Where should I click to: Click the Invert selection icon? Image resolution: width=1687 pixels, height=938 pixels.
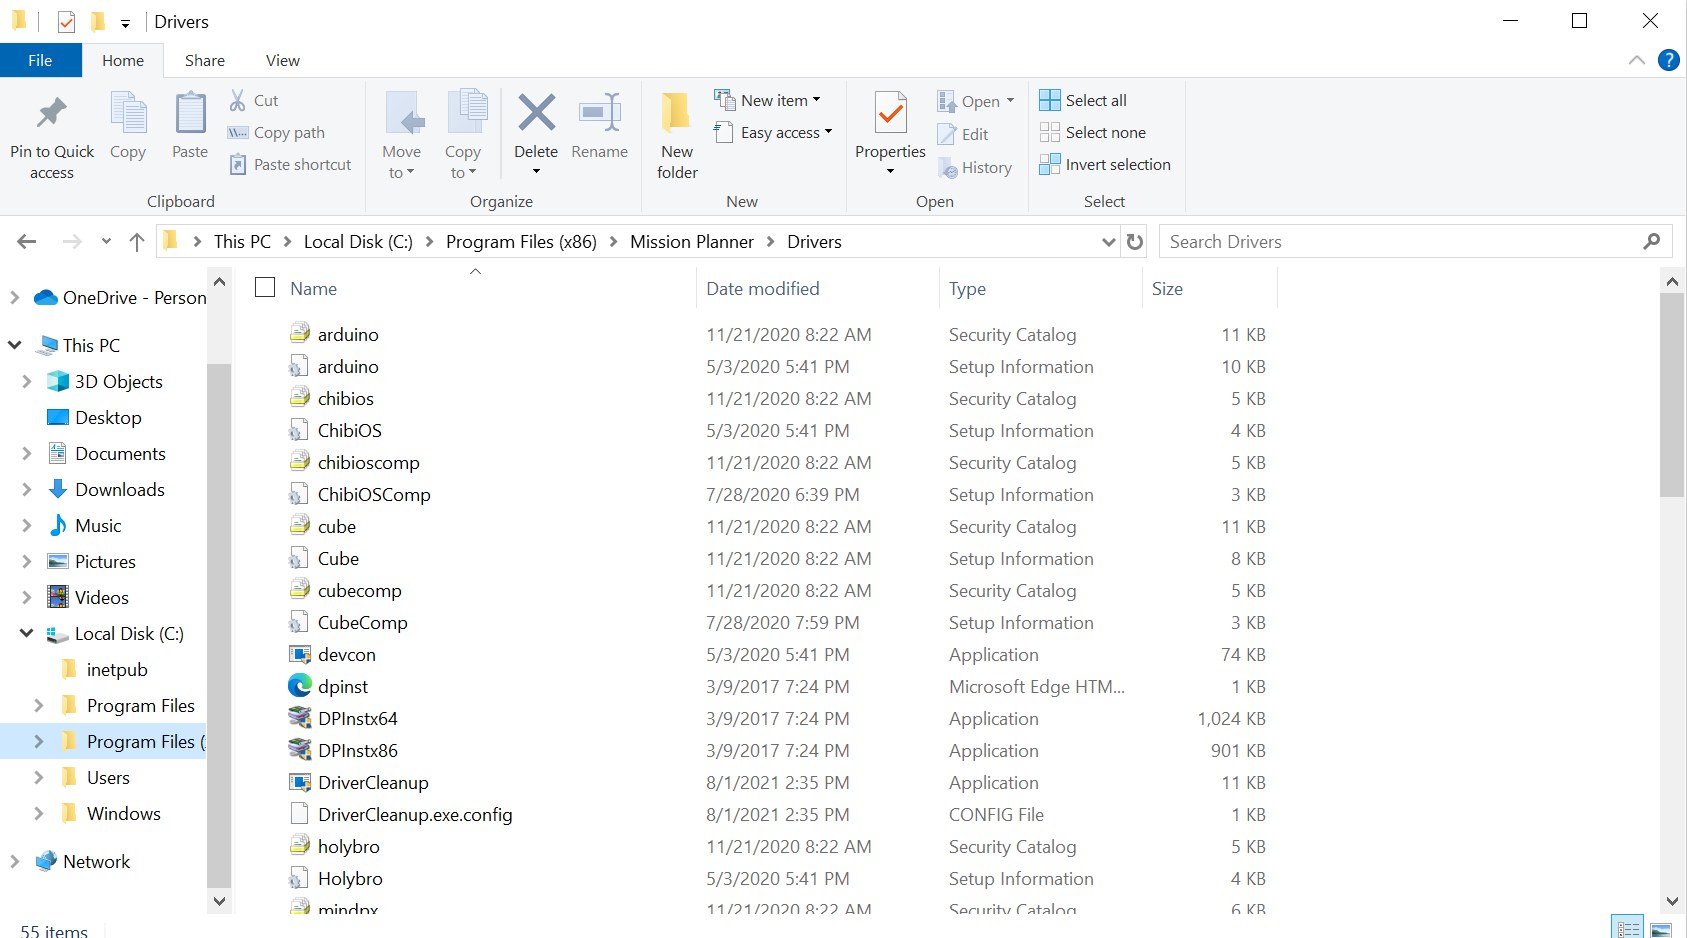[1049, 164]
